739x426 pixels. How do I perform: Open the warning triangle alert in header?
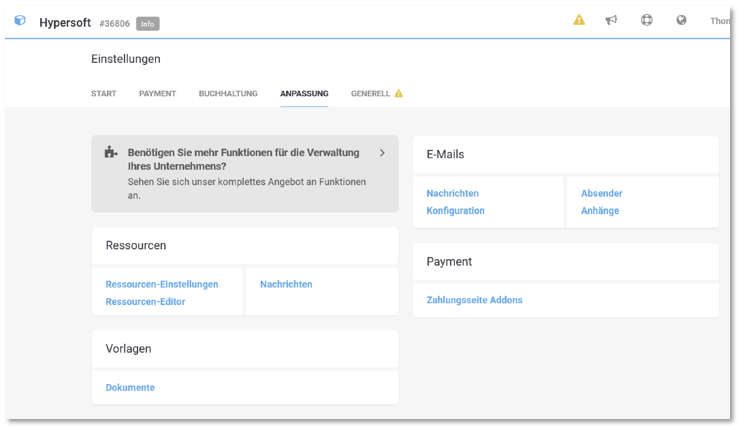[579, 20]
